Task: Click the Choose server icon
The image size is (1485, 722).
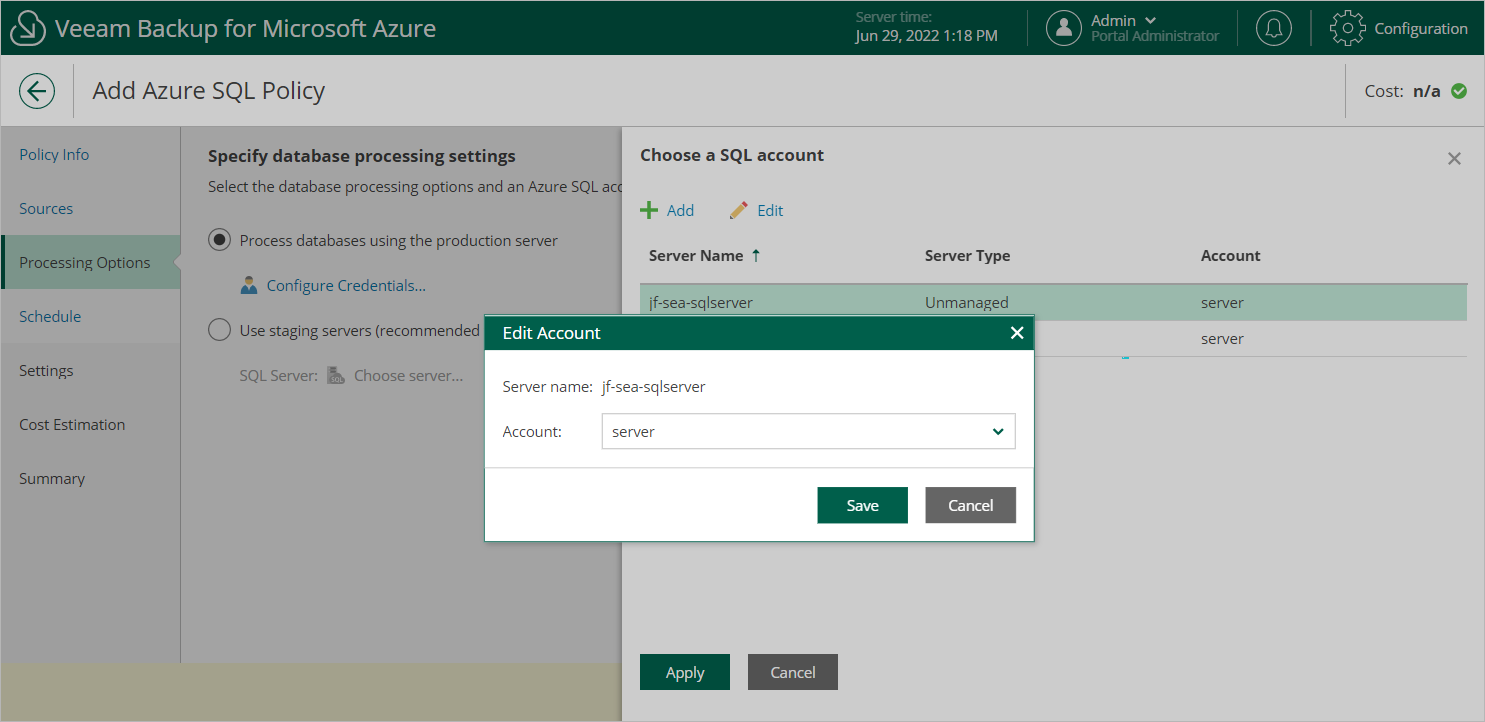Action: (x=337, y=376)
